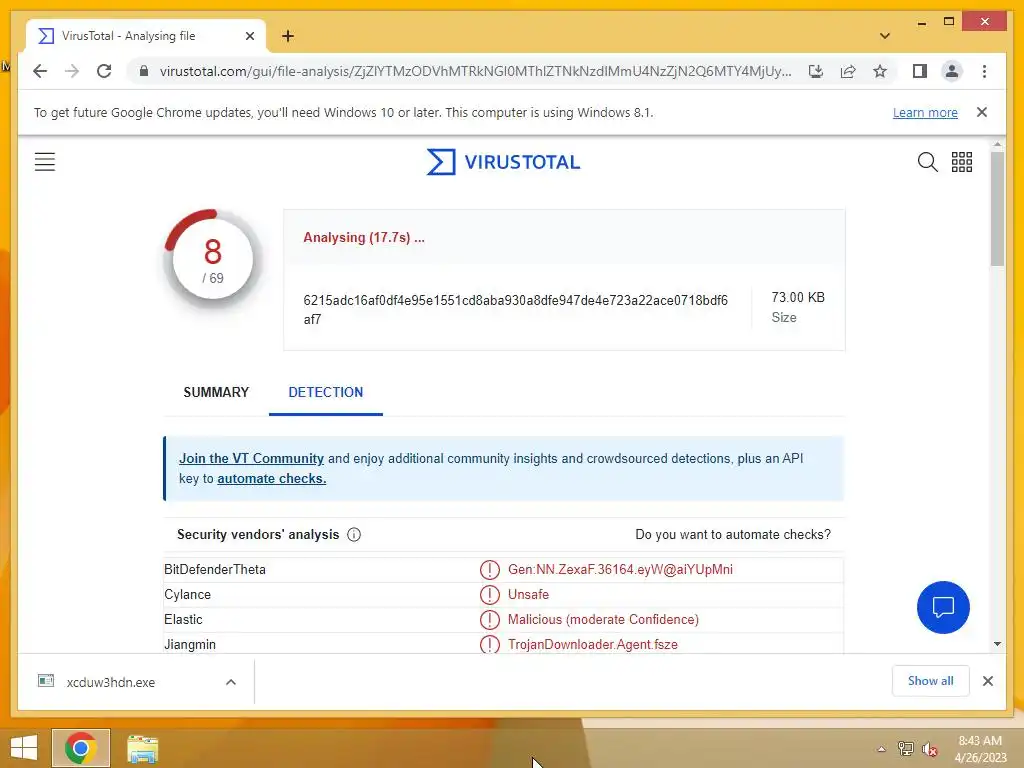Click the muted volume tray icon
Image resolution: width=1024 pixels, height=768 pixels.
pos(929,749)
